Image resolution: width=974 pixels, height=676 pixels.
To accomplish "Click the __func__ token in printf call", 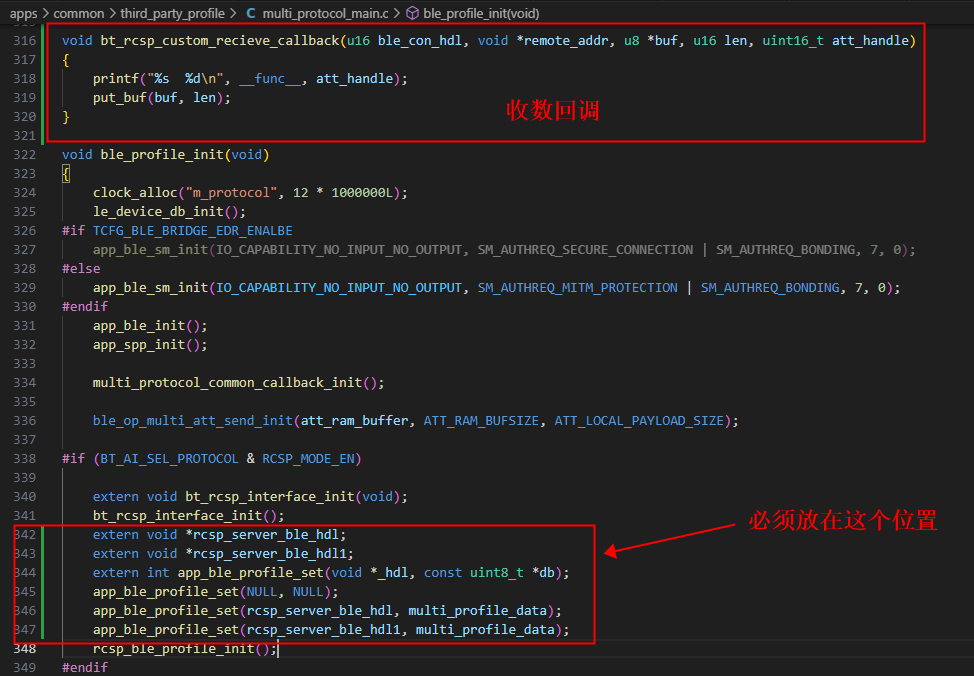I will coord(270,79).
